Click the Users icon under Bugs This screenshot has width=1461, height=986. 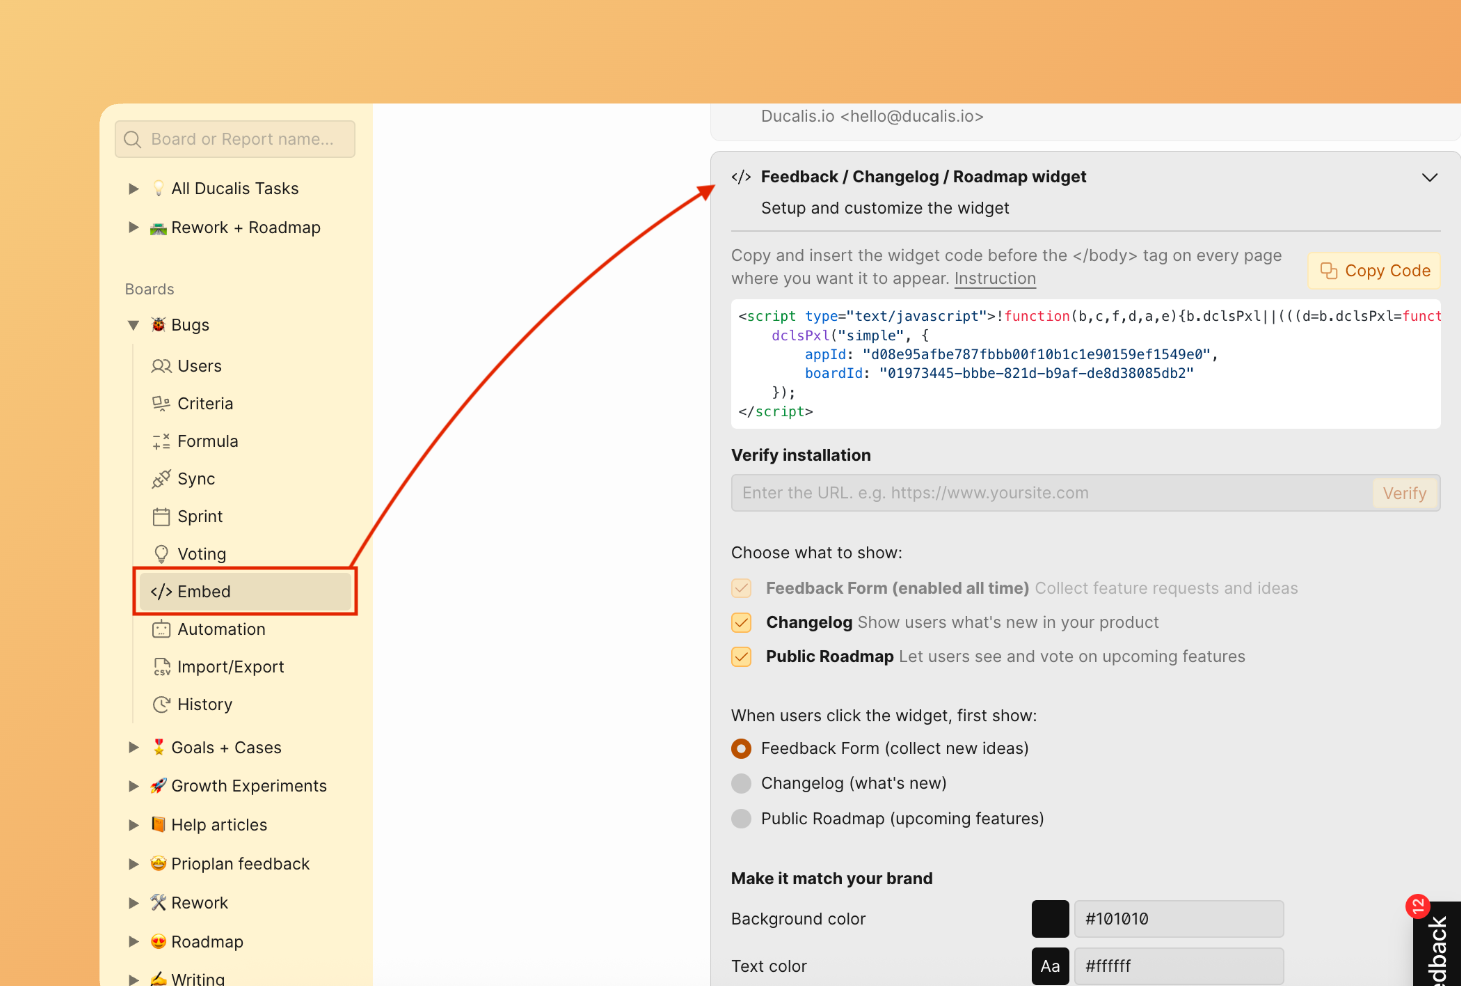[x=161, y=366]
